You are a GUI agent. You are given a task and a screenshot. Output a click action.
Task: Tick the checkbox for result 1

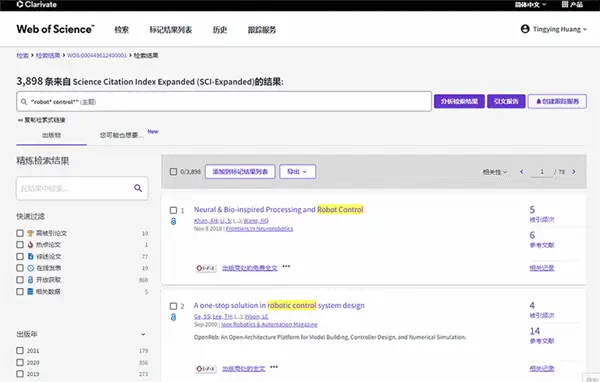(173, 210)
